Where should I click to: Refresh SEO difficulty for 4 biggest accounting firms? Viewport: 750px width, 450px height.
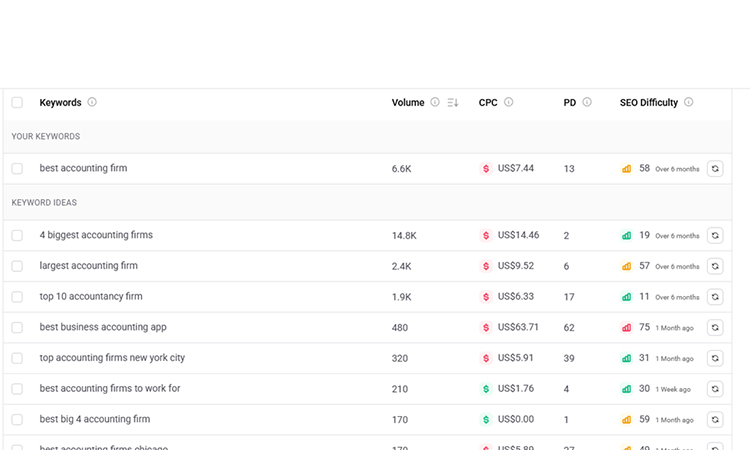point(715,235)
